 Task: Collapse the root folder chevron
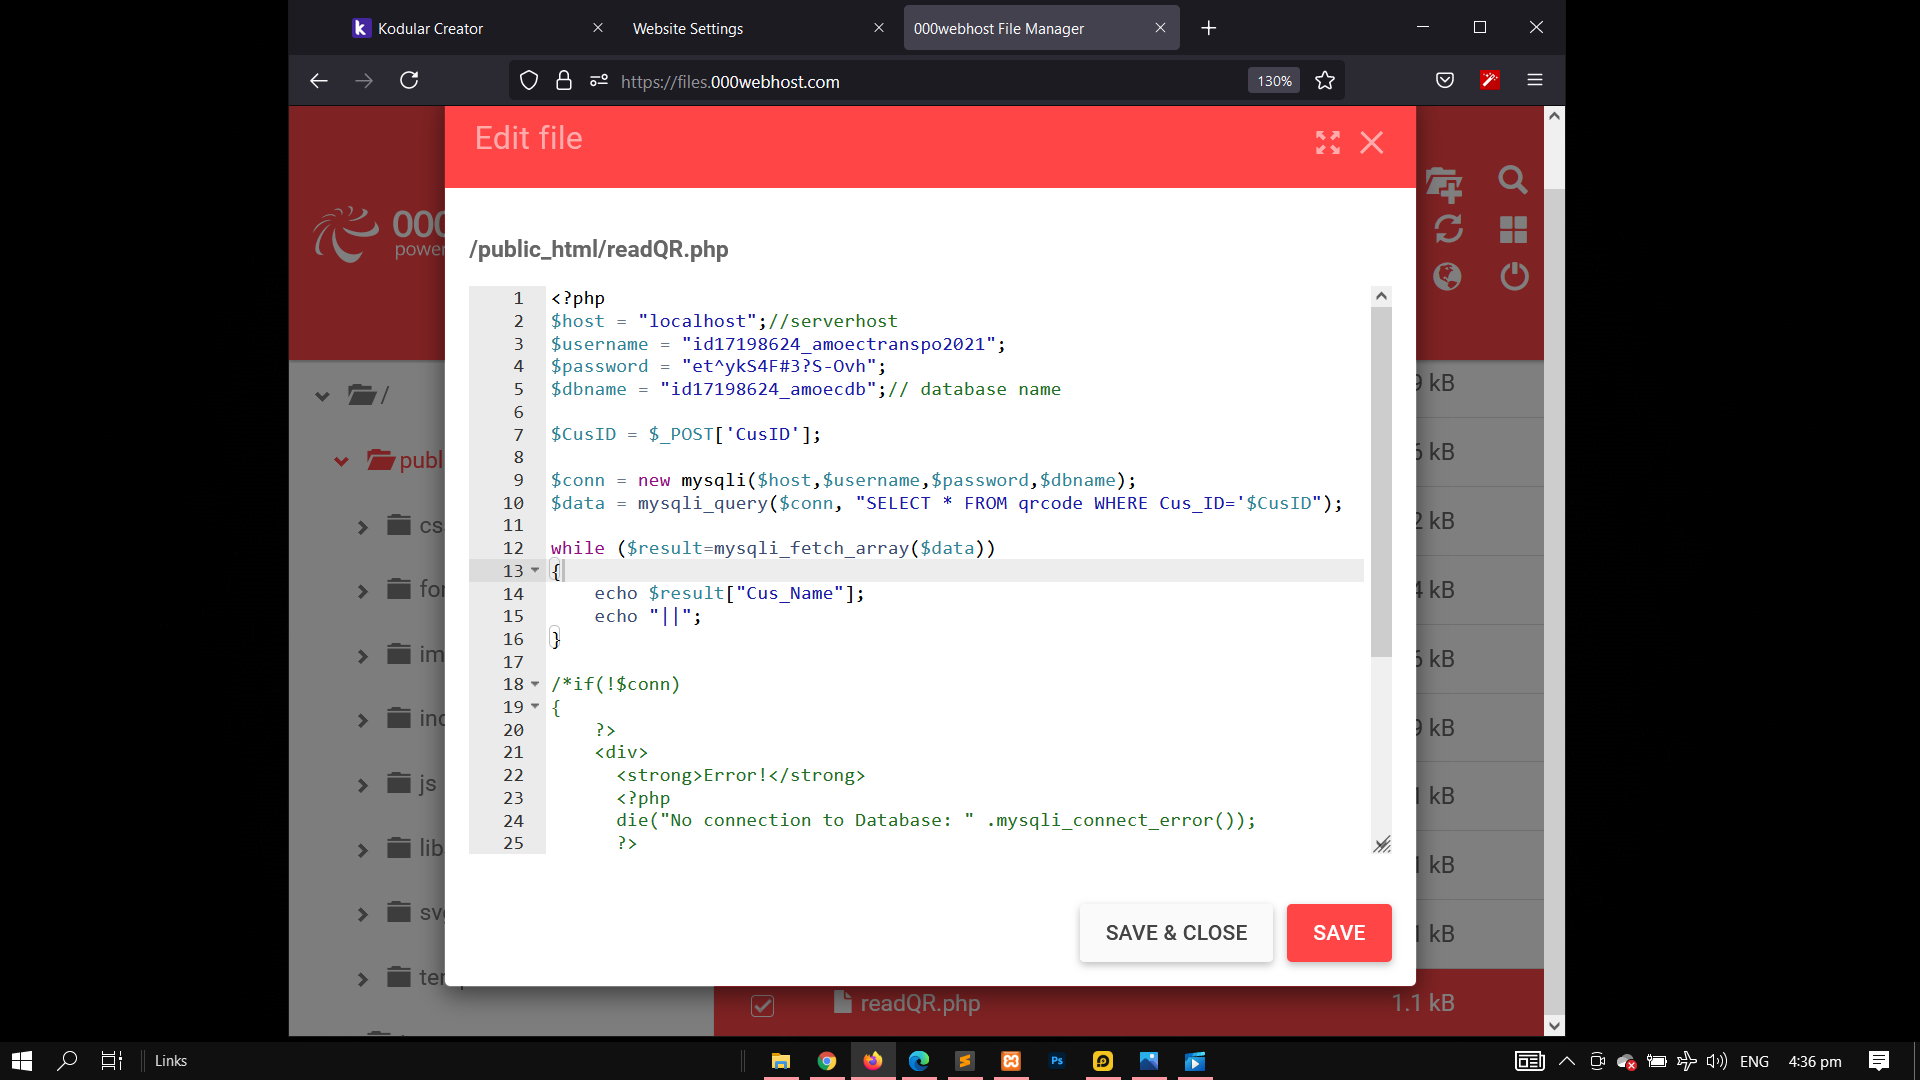click(x=322, y=396)
